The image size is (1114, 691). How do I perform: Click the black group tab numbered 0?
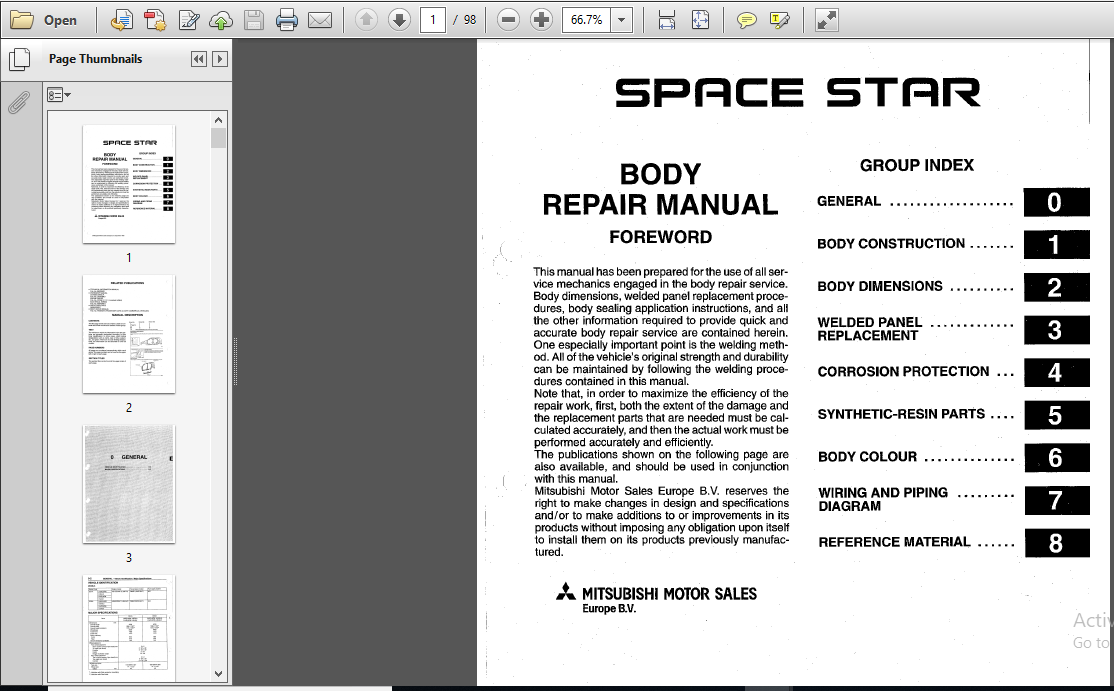[x=1056, y=202]
